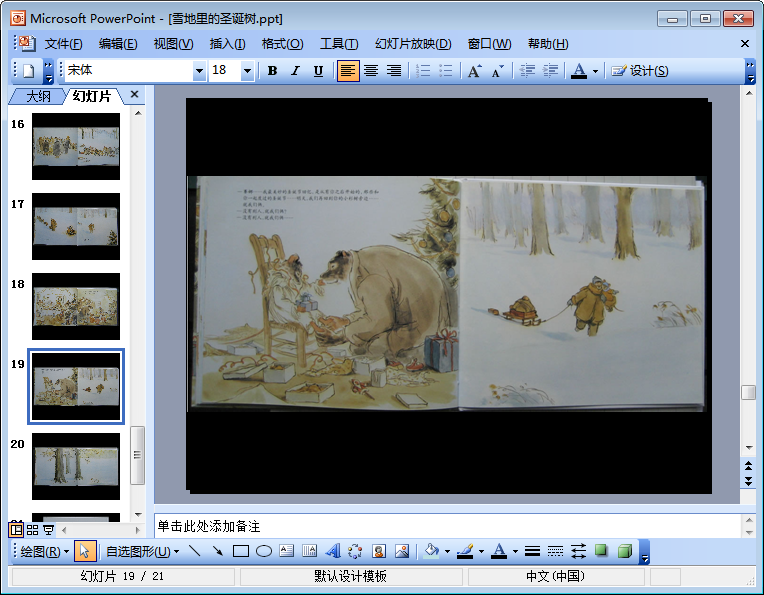Click the new slide document icon
Image resolution: width=764 pixels, height=595 pixels.
pyautogui.click(x=28, y=71)
